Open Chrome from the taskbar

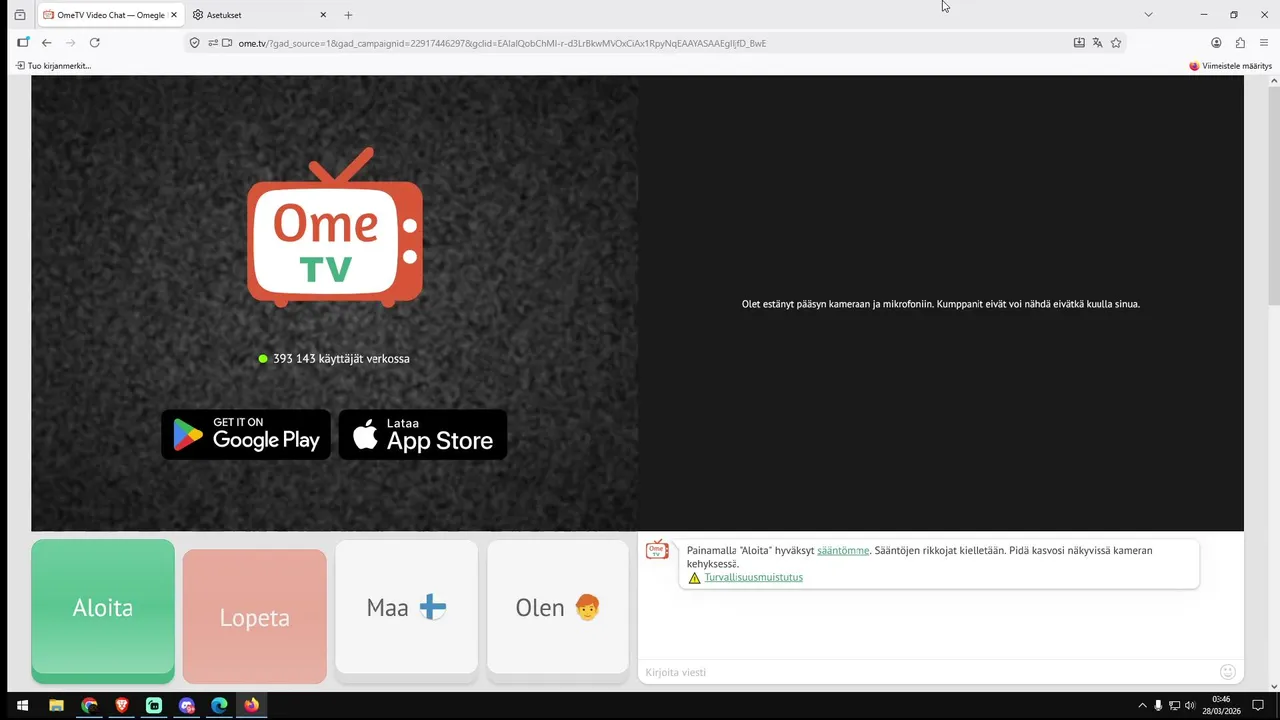(x=89, y=705)
